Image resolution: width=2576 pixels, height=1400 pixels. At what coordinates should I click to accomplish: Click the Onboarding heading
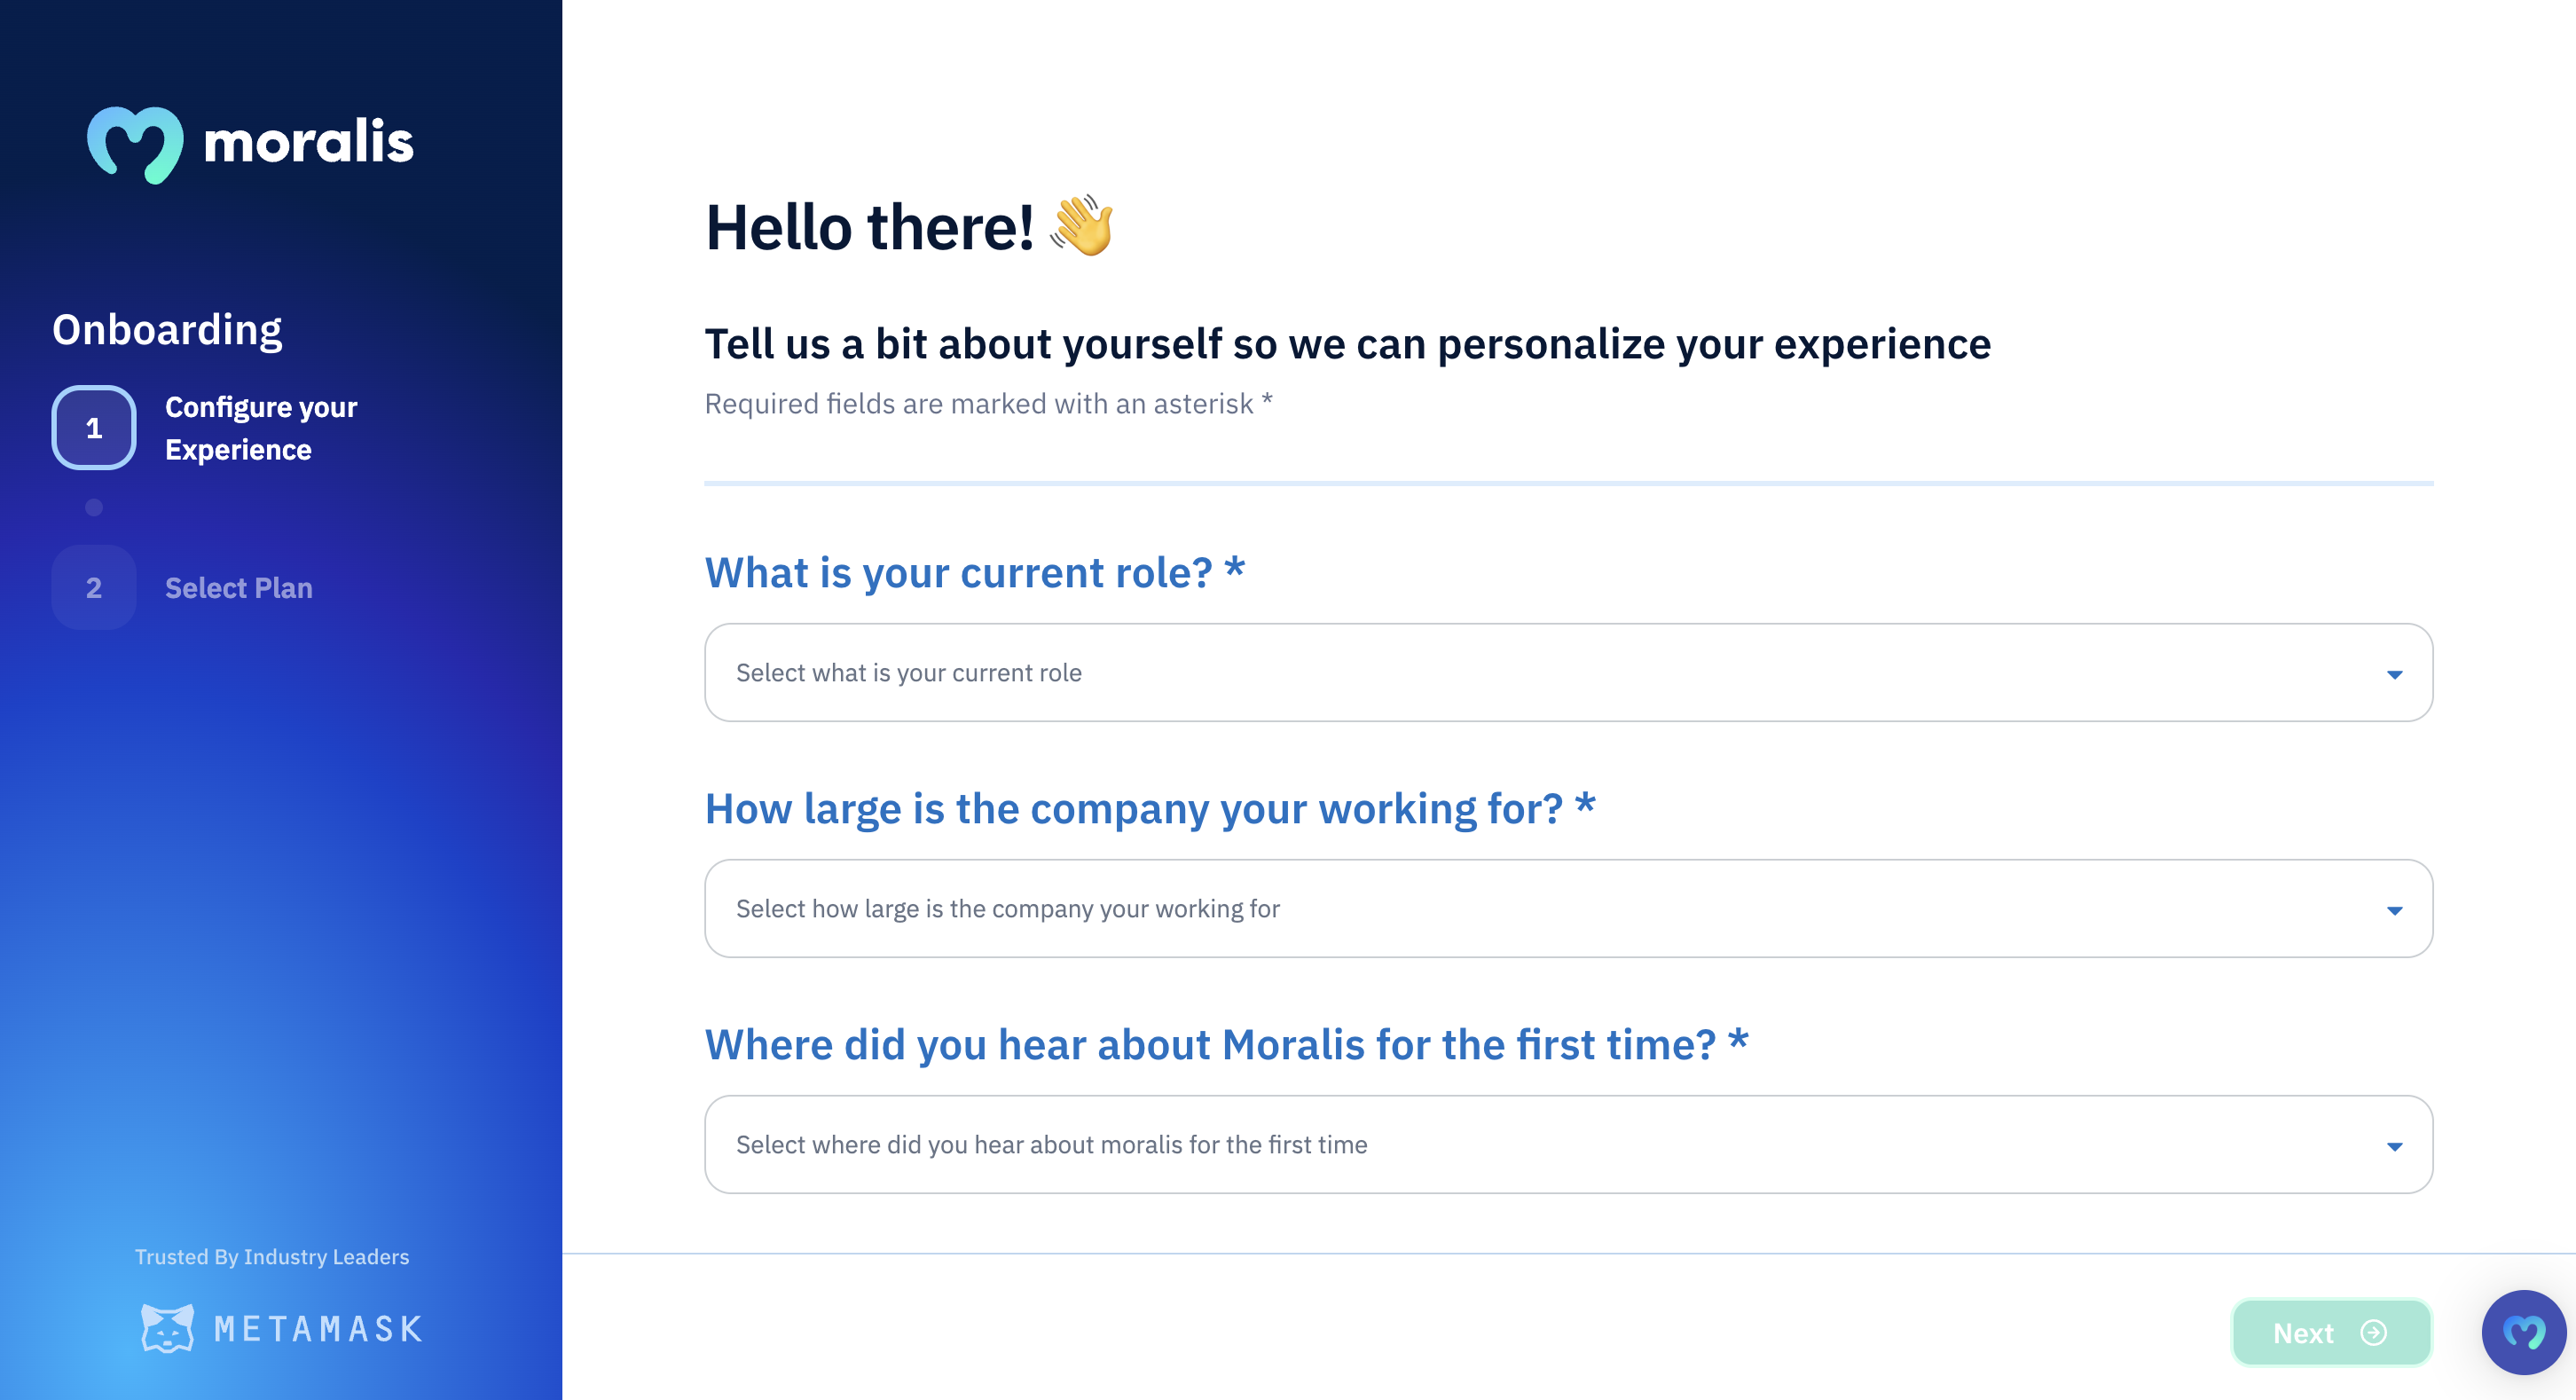point(167,330)
